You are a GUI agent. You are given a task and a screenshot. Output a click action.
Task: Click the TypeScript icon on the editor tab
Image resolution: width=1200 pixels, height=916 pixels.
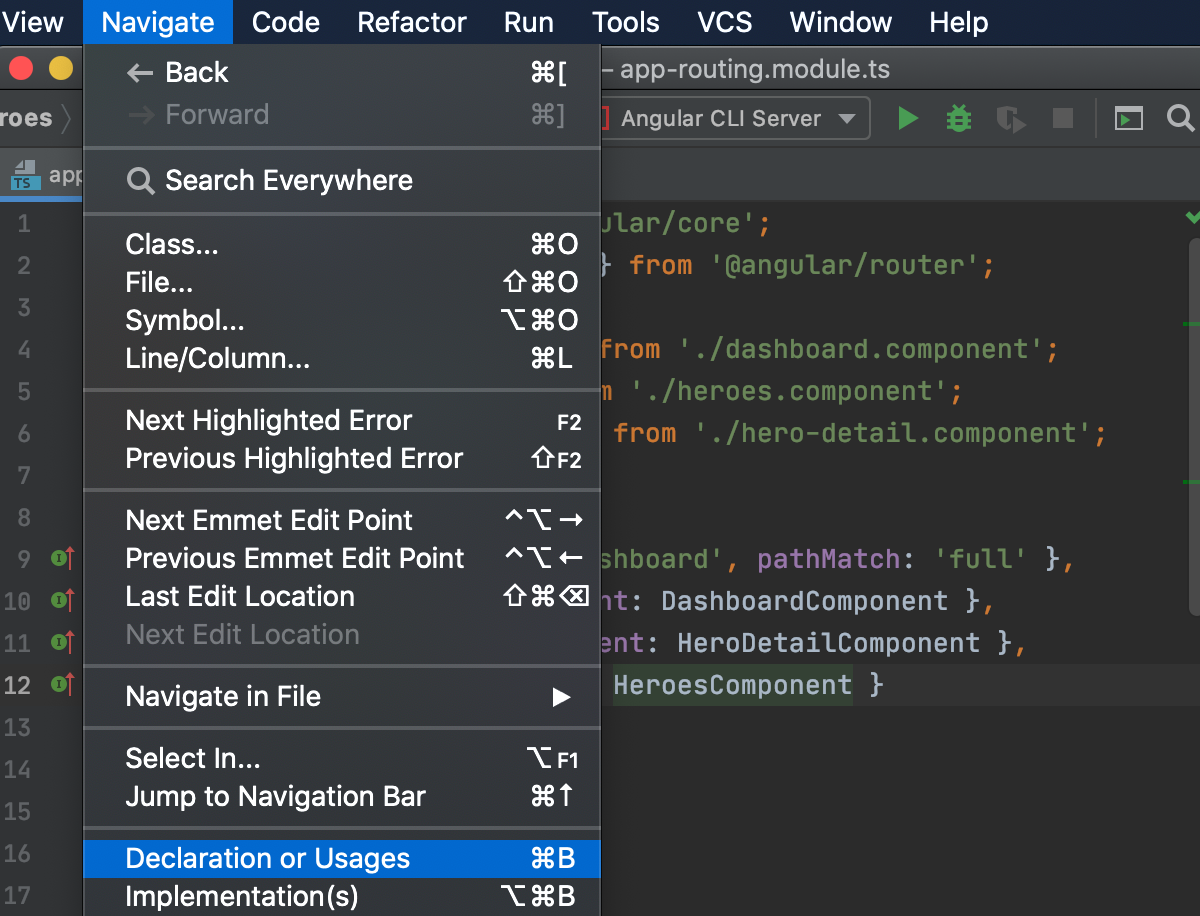pos(23,176)
